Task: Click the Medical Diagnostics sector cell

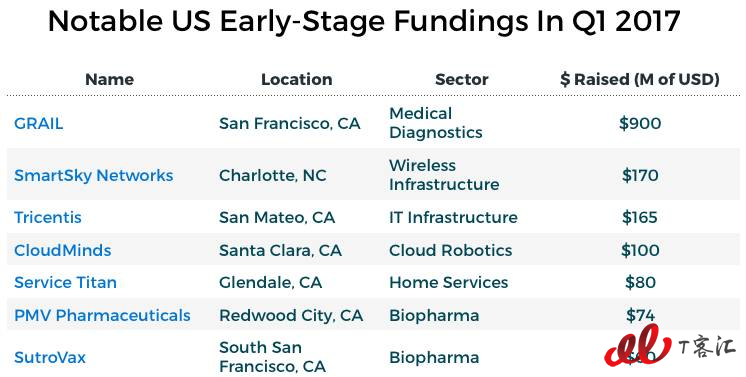Action: click(x=436, y=123)
